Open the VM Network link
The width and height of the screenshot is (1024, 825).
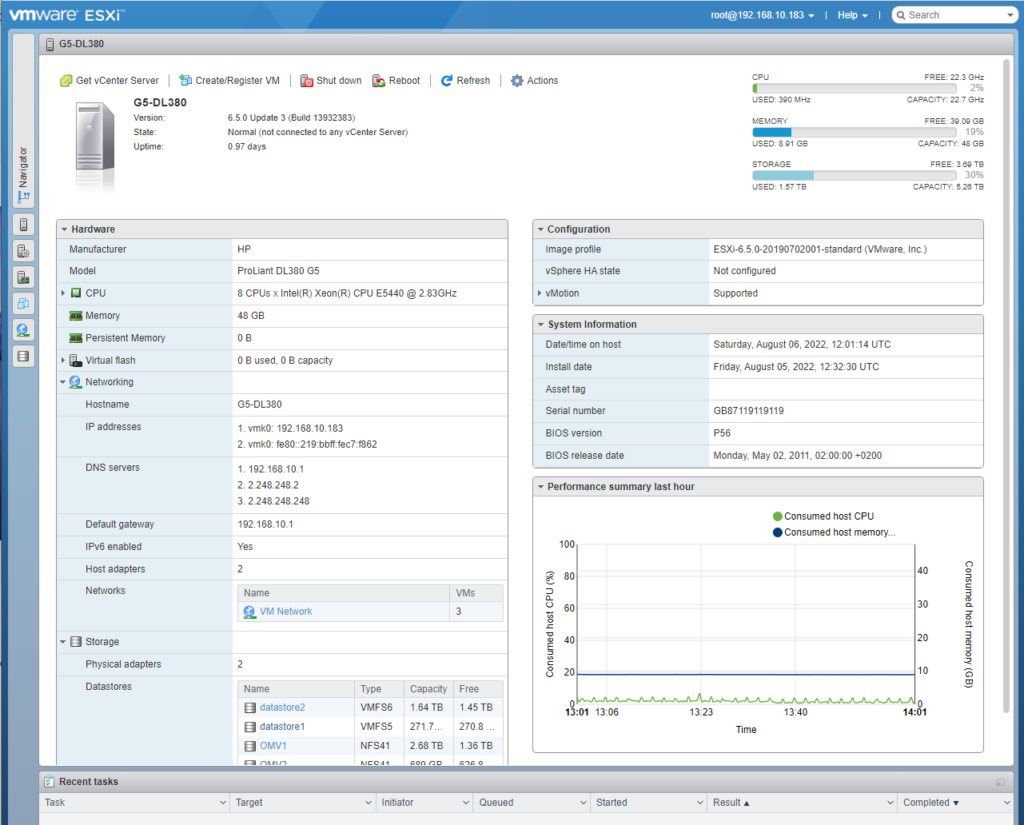pos(286,611)
